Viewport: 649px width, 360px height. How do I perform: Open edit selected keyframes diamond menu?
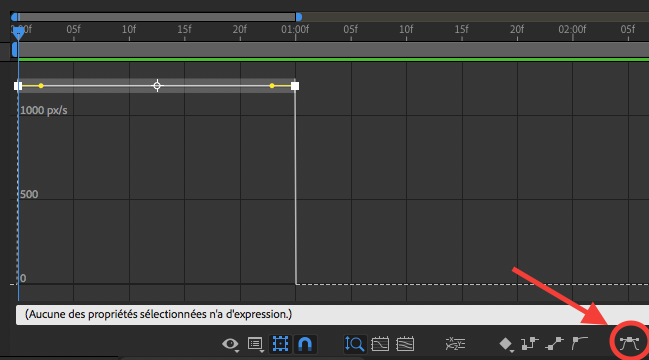pyautogui.click(x=505, y=344)
